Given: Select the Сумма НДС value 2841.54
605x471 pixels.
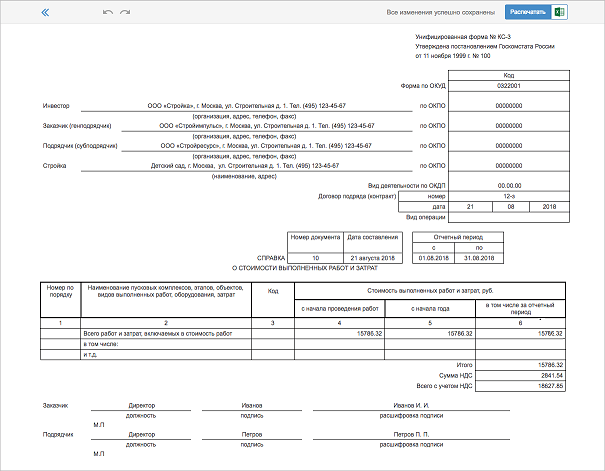Looking at the screenshot, I should [550, 375].
